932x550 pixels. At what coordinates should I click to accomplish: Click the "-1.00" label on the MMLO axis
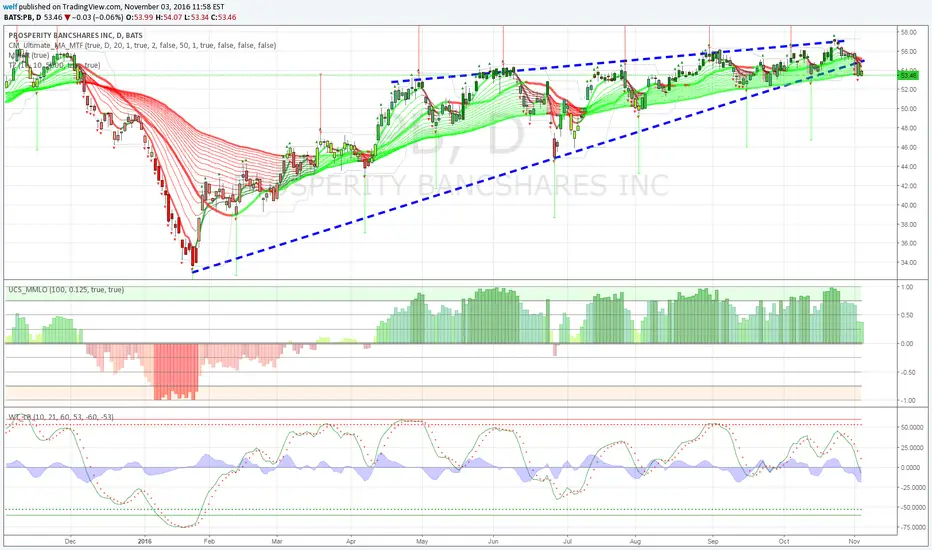tap(907, 401)
